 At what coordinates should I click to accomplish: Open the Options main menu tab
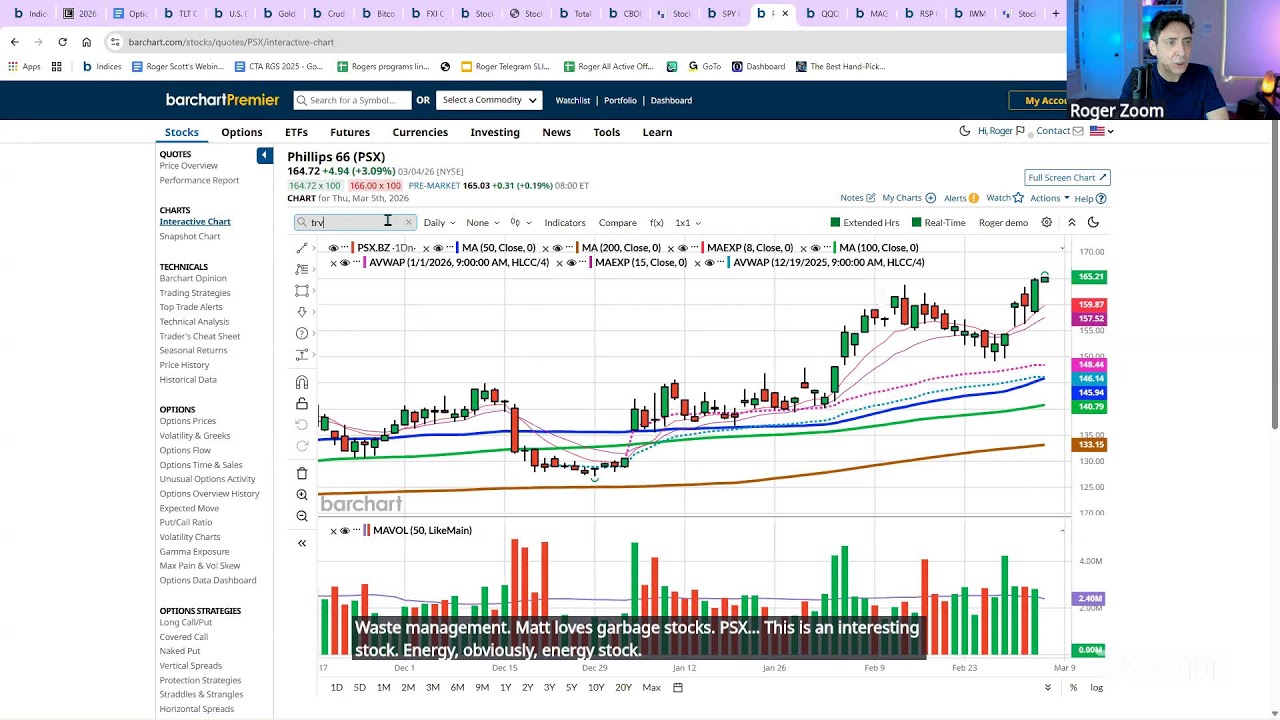pyautogui.click(x=242, y=132)
